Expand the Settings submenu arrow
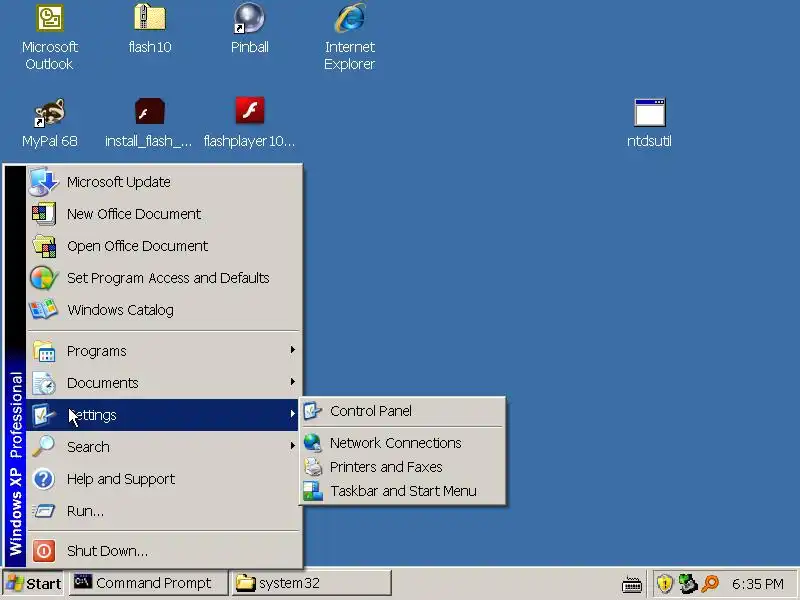 click(293, 414)
